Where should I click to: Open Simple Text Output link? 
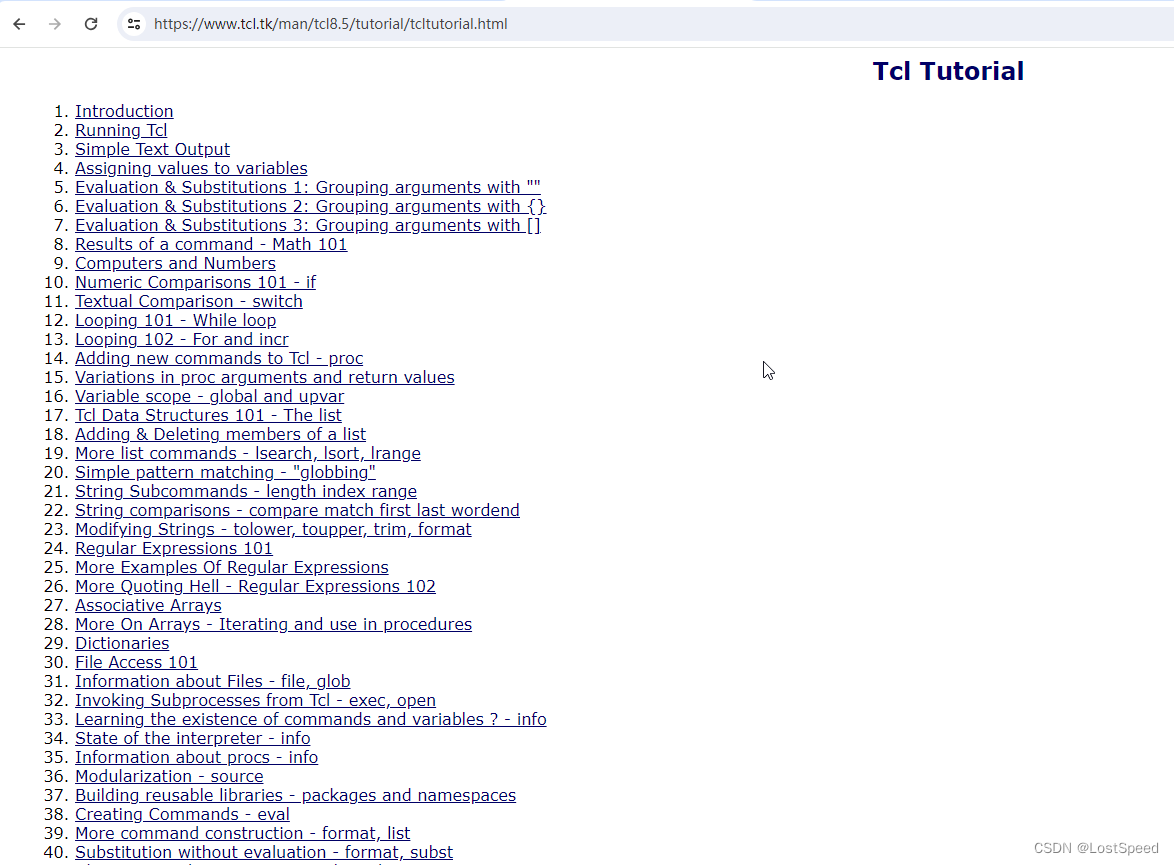(x=152, y=149)
